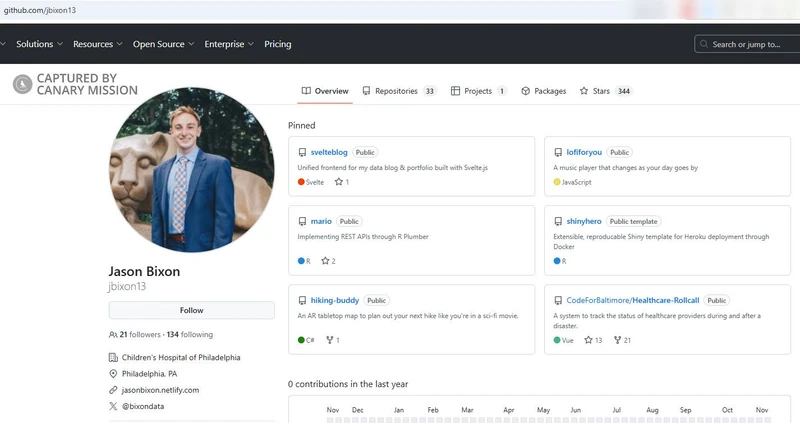Open the hiking-buddy repository

(x=335, y=300)
